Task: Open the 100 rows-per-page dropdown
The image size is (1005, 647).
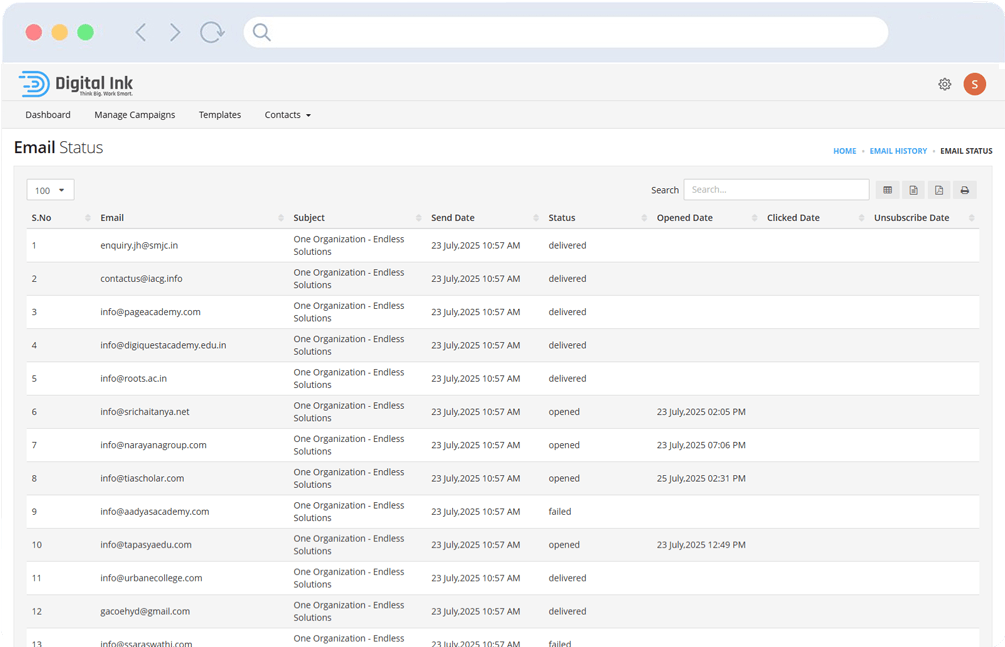Action: (50, 190)
